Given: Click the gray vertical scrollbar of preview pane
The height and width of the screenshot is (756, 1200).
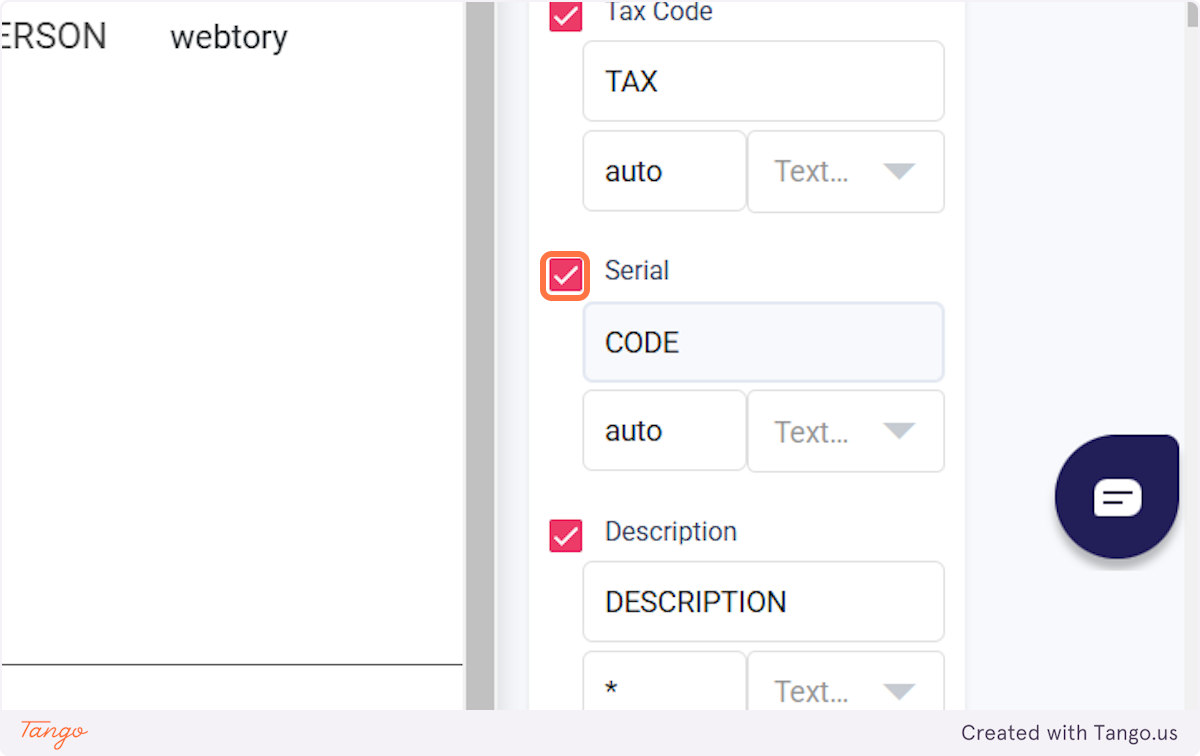Looking at the screenshot, I should (x=480, y=356).
